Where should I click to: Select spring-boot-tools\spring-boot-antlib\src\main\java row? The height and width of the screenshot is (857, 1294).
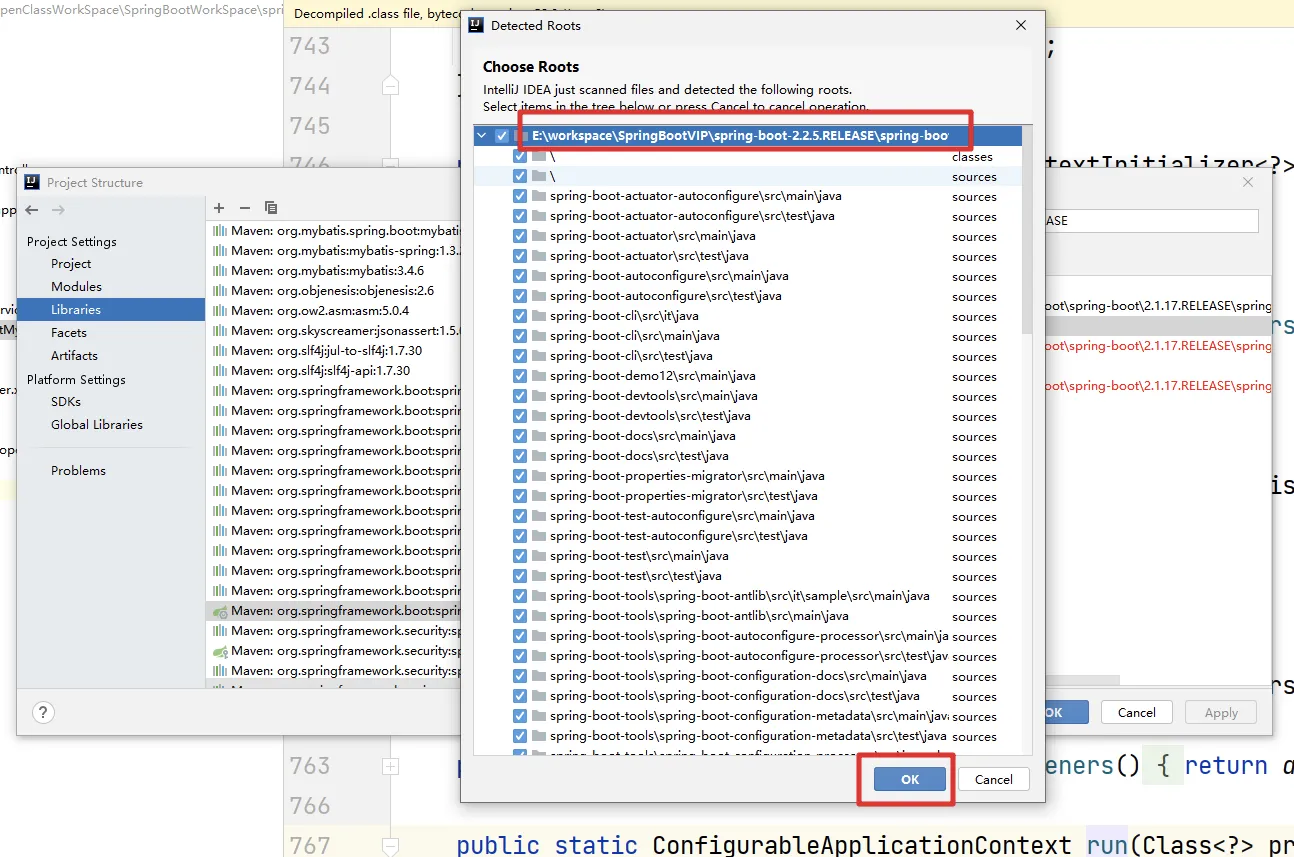[x=748, y=616]
